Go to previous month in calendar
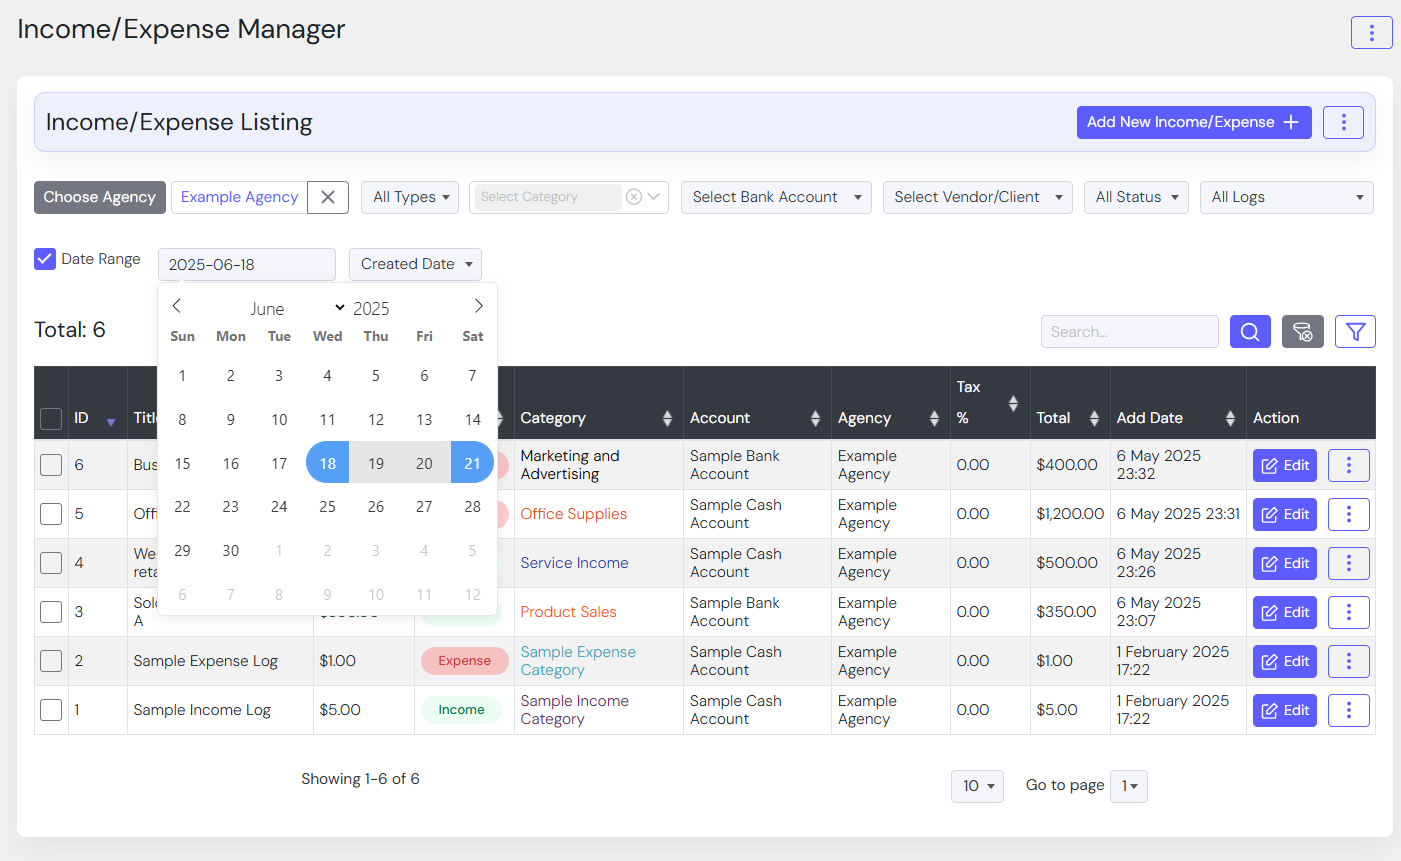This screenshot has height=861, width=1401. tap(177, 306)
